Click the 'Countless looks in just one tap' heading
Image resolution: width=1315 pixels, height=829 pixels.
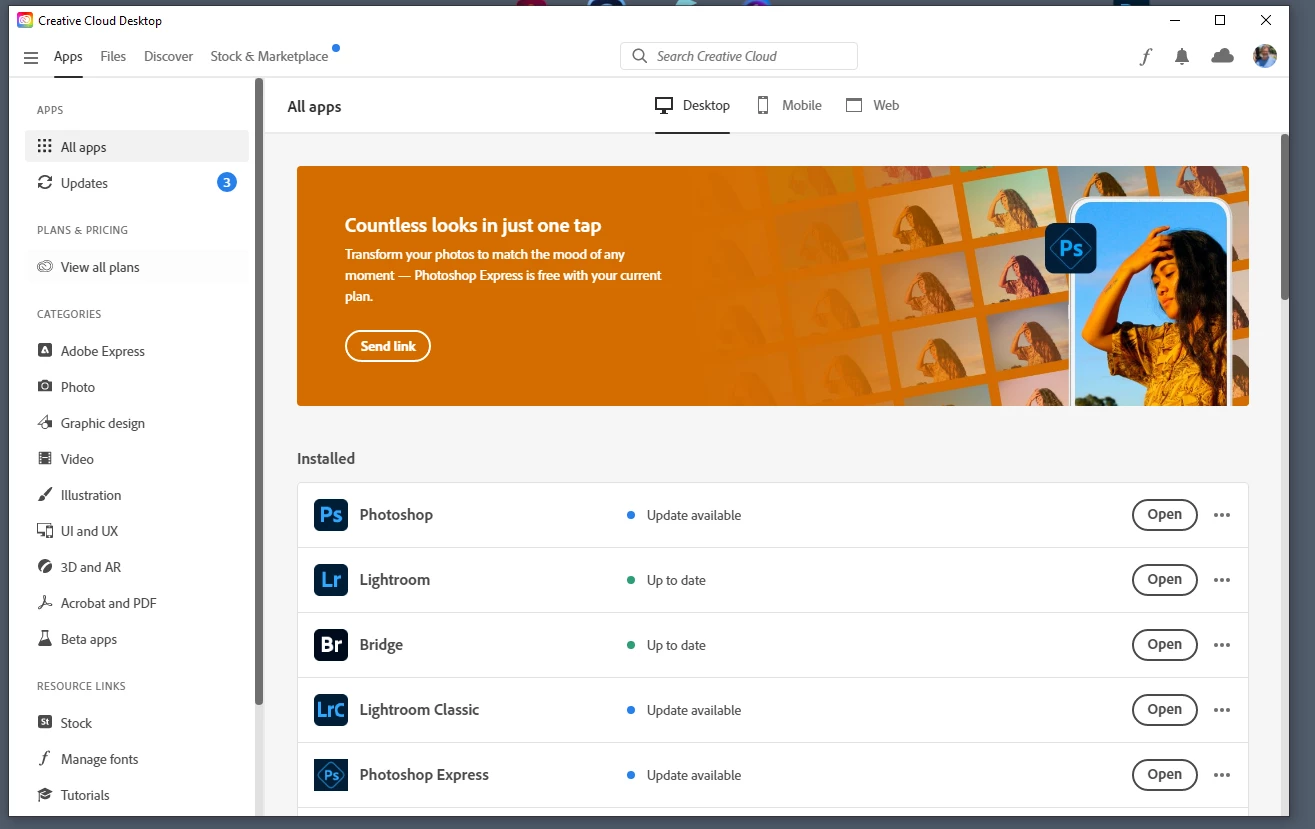coord(473,225)
